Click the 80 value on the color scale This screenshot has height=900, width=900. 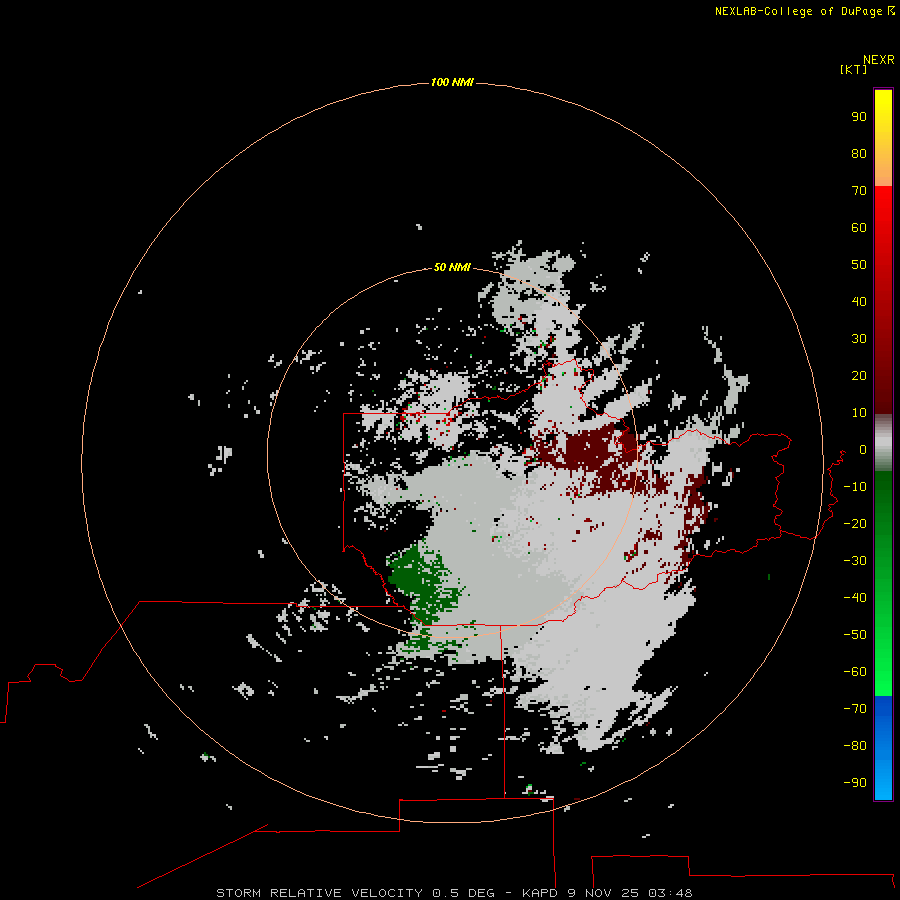(859, 153)
